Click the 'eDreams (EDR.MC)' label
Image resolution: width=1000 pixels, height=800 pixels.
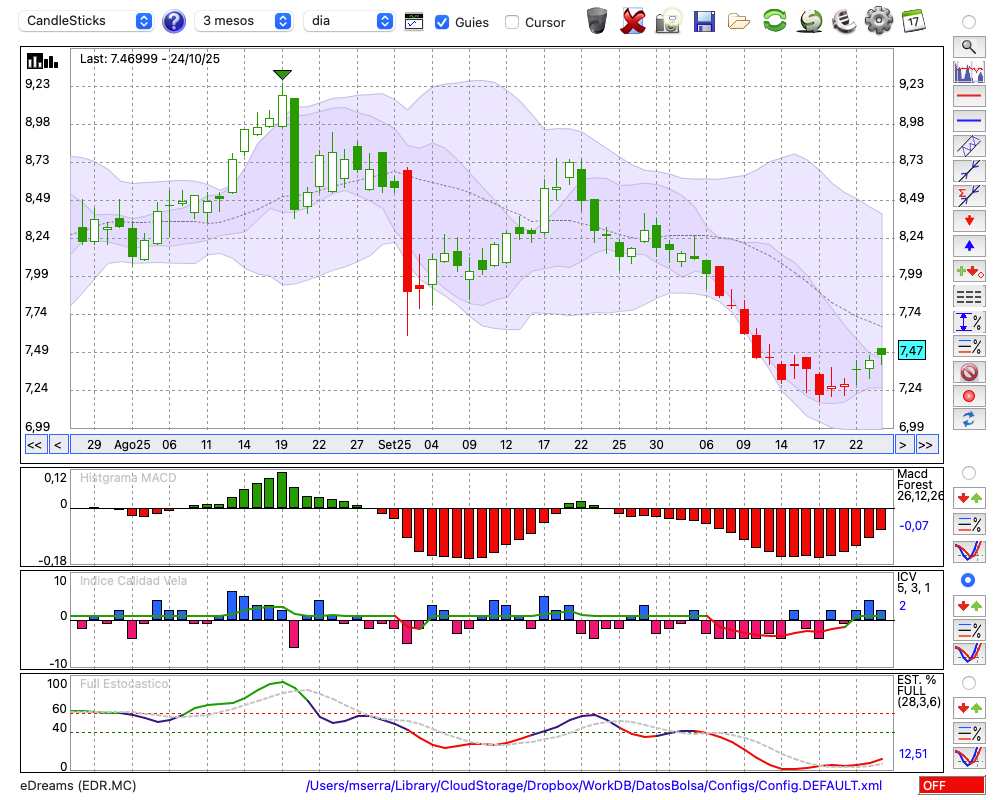click(x=78, y=785)
